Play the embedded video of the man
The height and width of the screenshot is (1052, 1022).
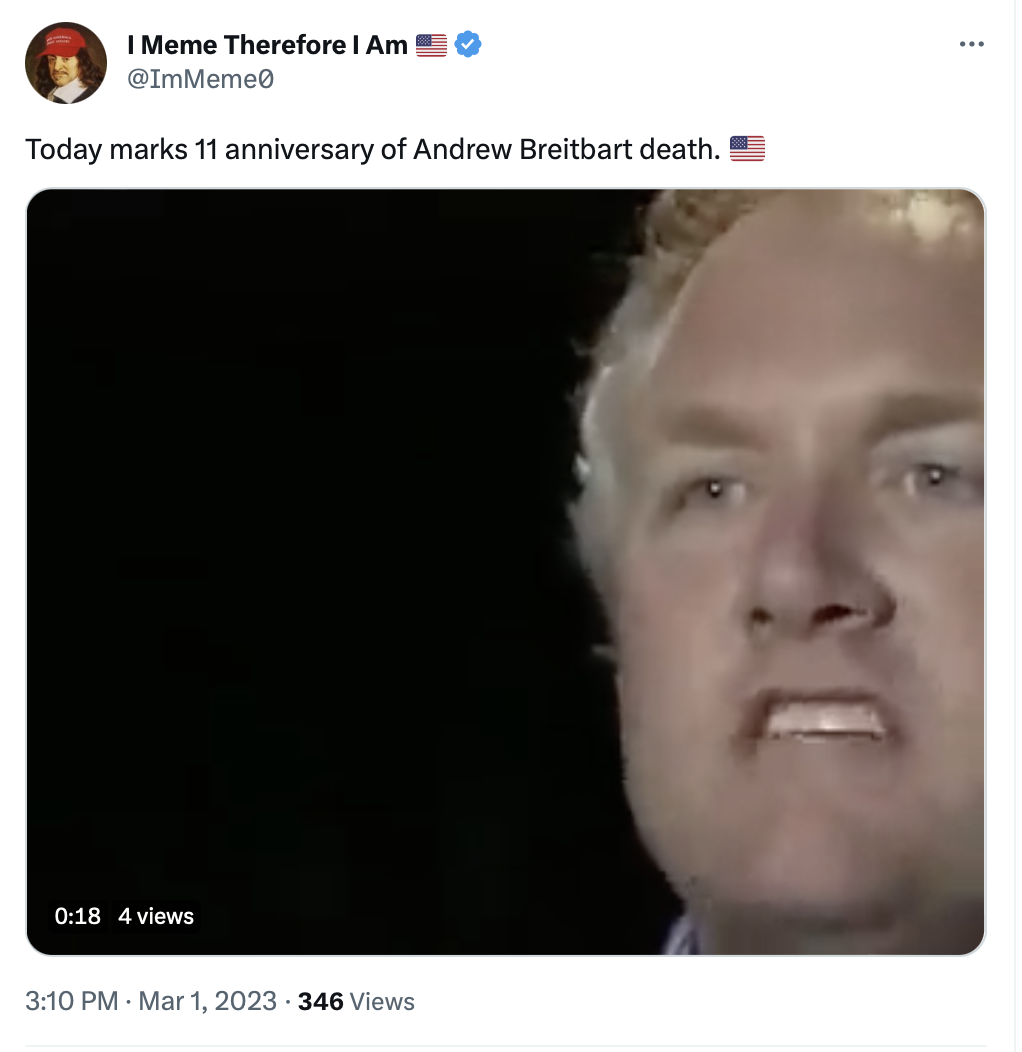click(506, 572)
